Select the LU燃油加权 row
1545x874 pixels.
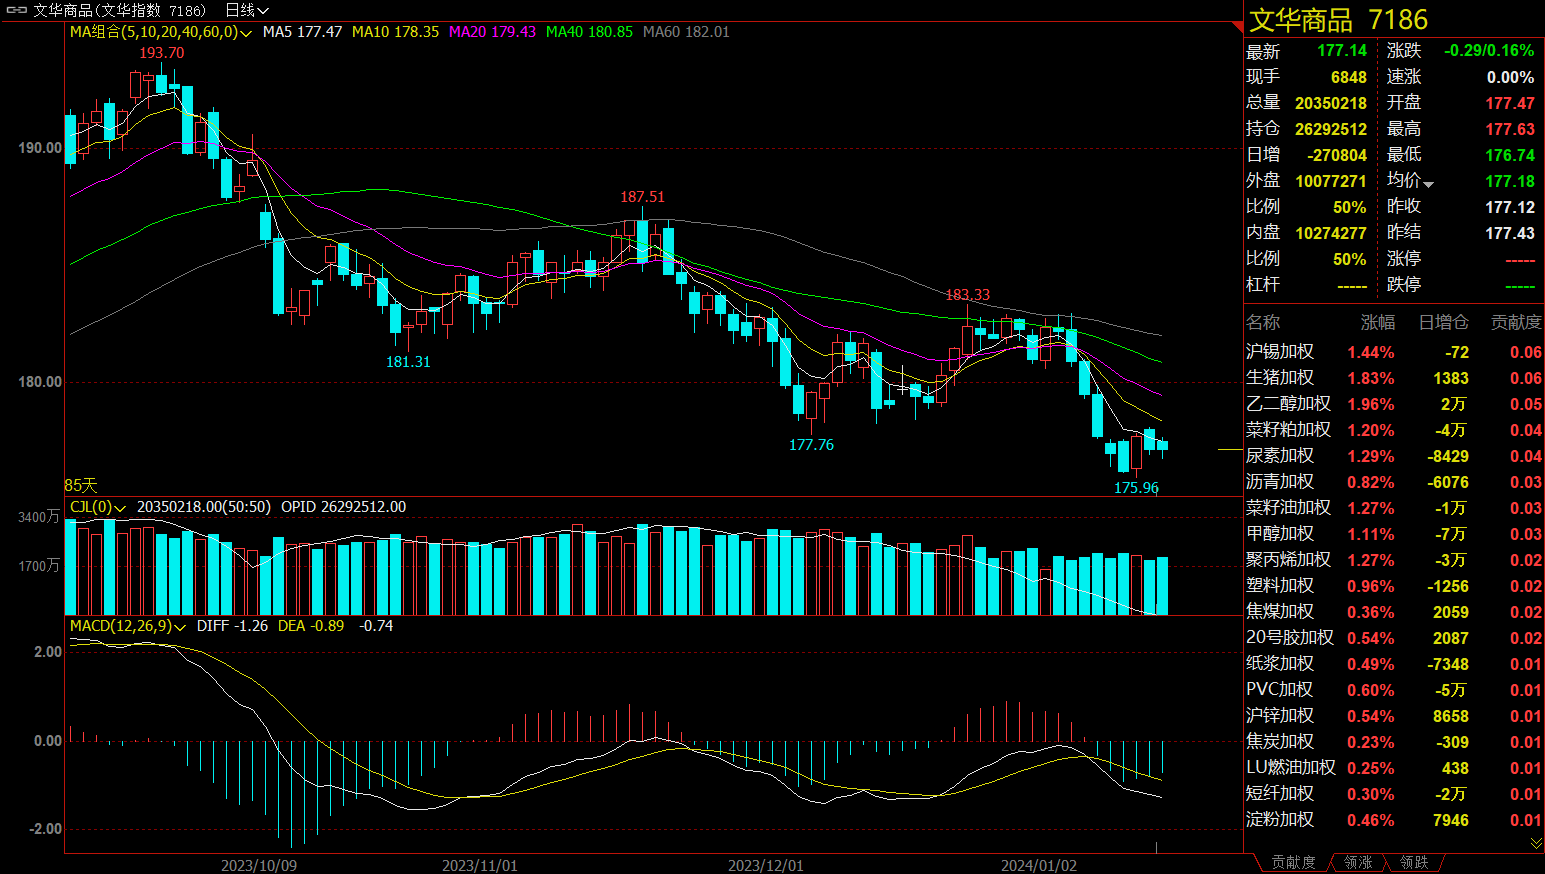[x=1394, y=768]
